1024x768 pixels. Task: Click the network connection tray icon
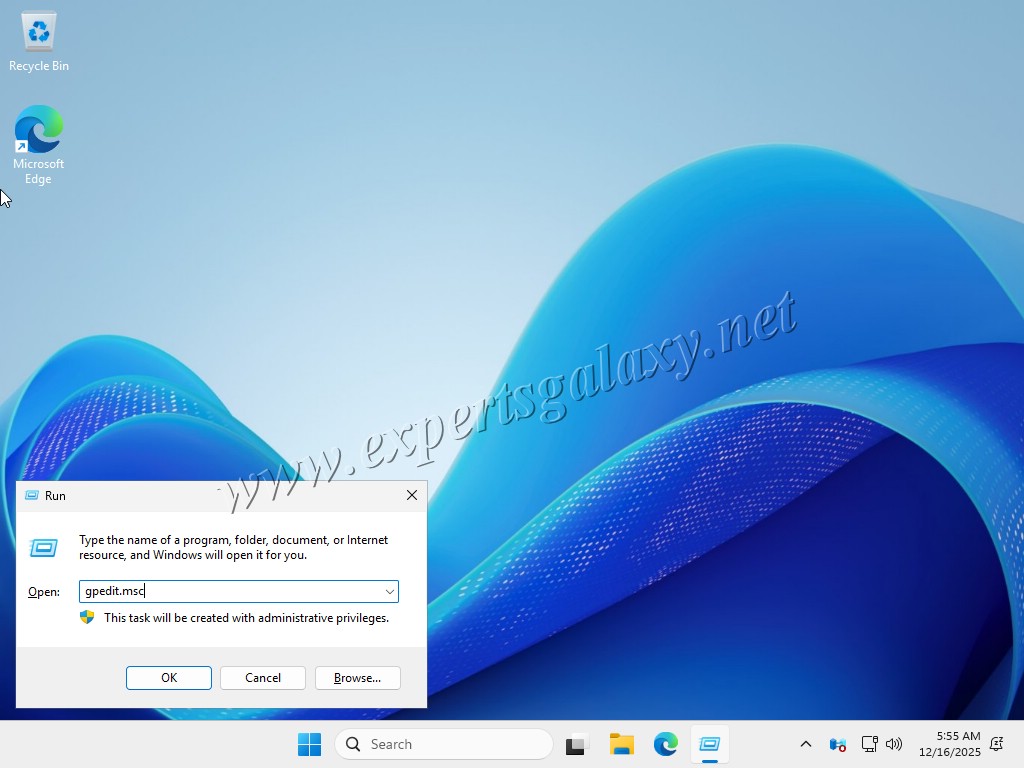pos(869,744)
